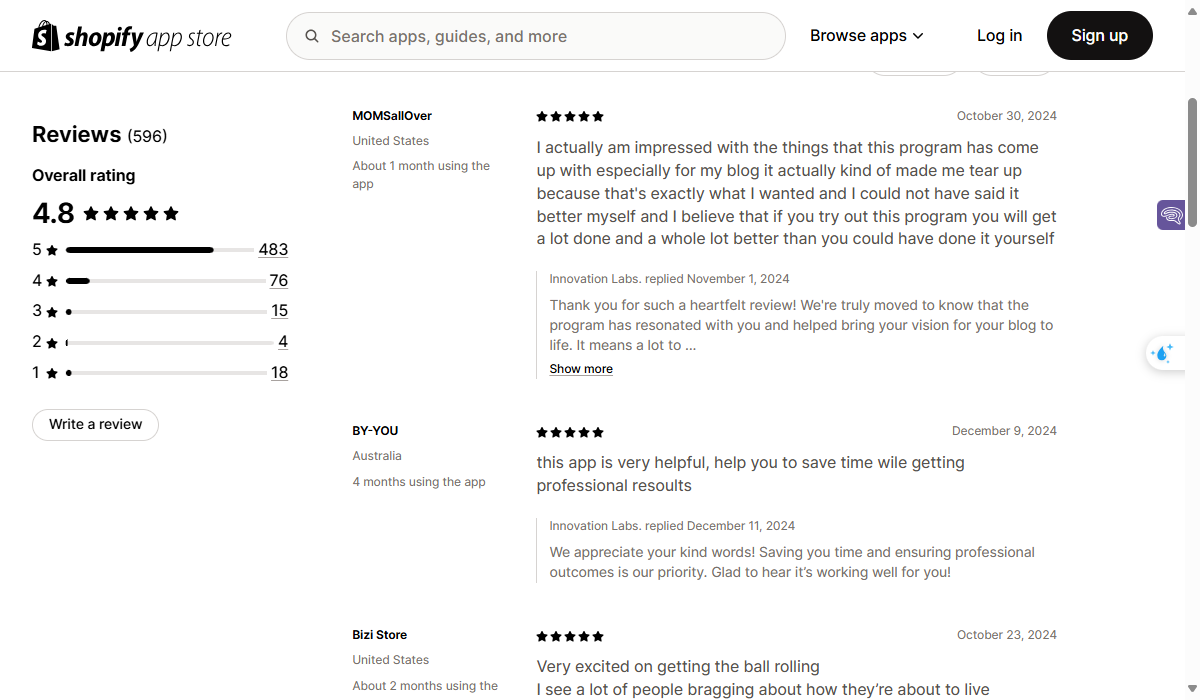Image resolution: width=1200 pixels, height=700 pixels.
Task: Click the five-star rating on MOMSallOver review
Action: (x=570, y=117)
